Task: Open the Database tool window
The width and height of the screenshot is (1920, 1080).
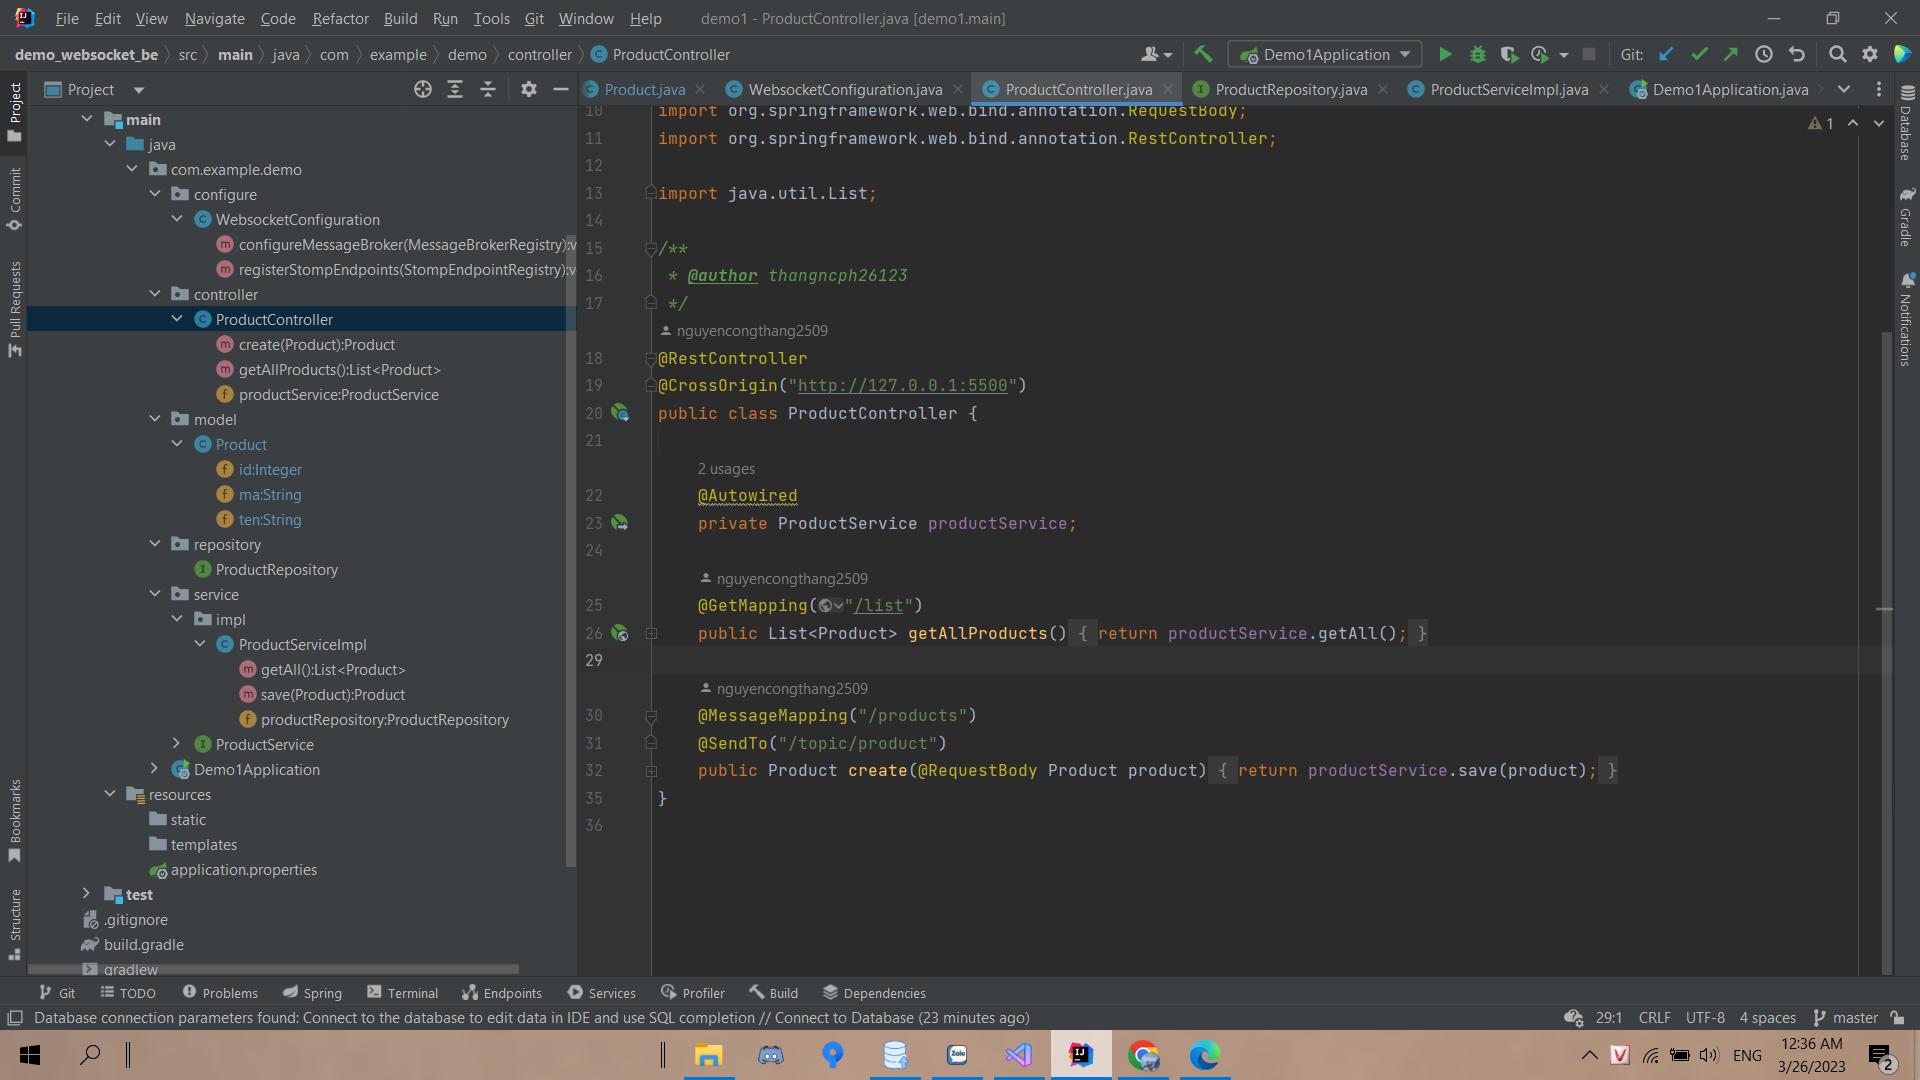Action: [1906, 122]
